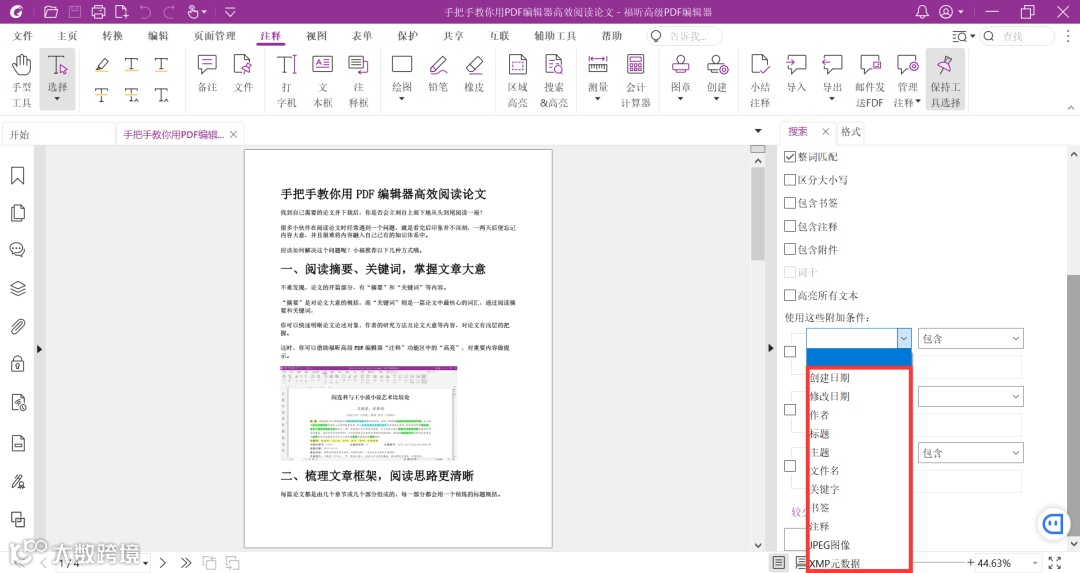
Task: Export comments
Action: click(x=832, y=77)
